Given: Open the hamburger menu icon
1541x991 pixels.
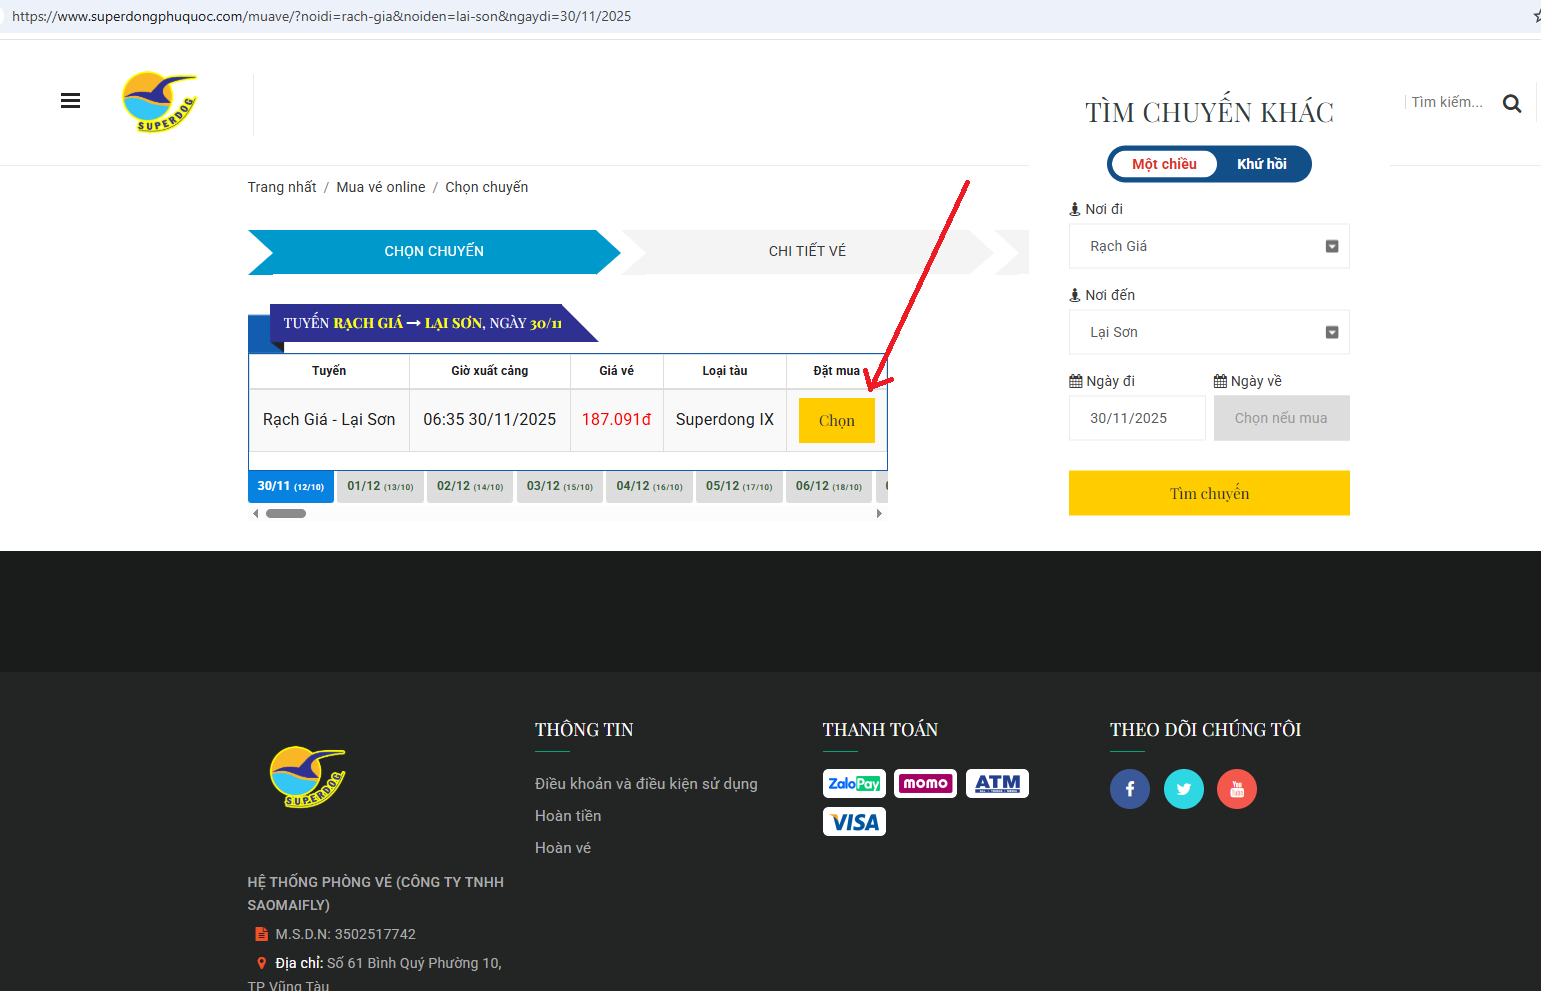Looking at the screenshot, I should click(70, 101).
